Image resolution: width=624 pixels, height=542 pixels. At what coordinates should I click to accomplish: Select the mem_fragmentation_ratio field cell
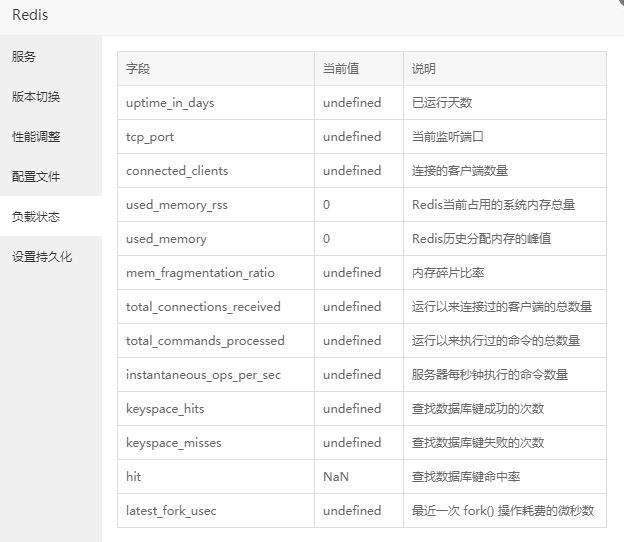[x=216, y=273]
